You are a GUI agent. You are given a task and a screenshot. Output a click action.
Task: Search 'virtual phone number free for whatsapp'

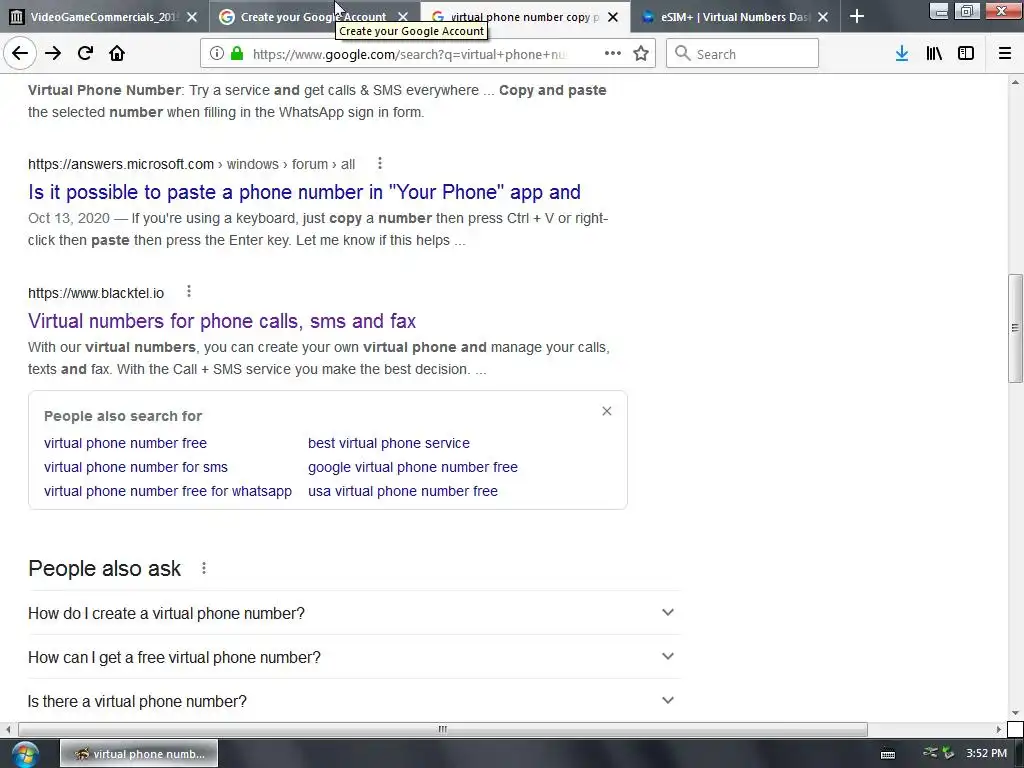(168, 491)
